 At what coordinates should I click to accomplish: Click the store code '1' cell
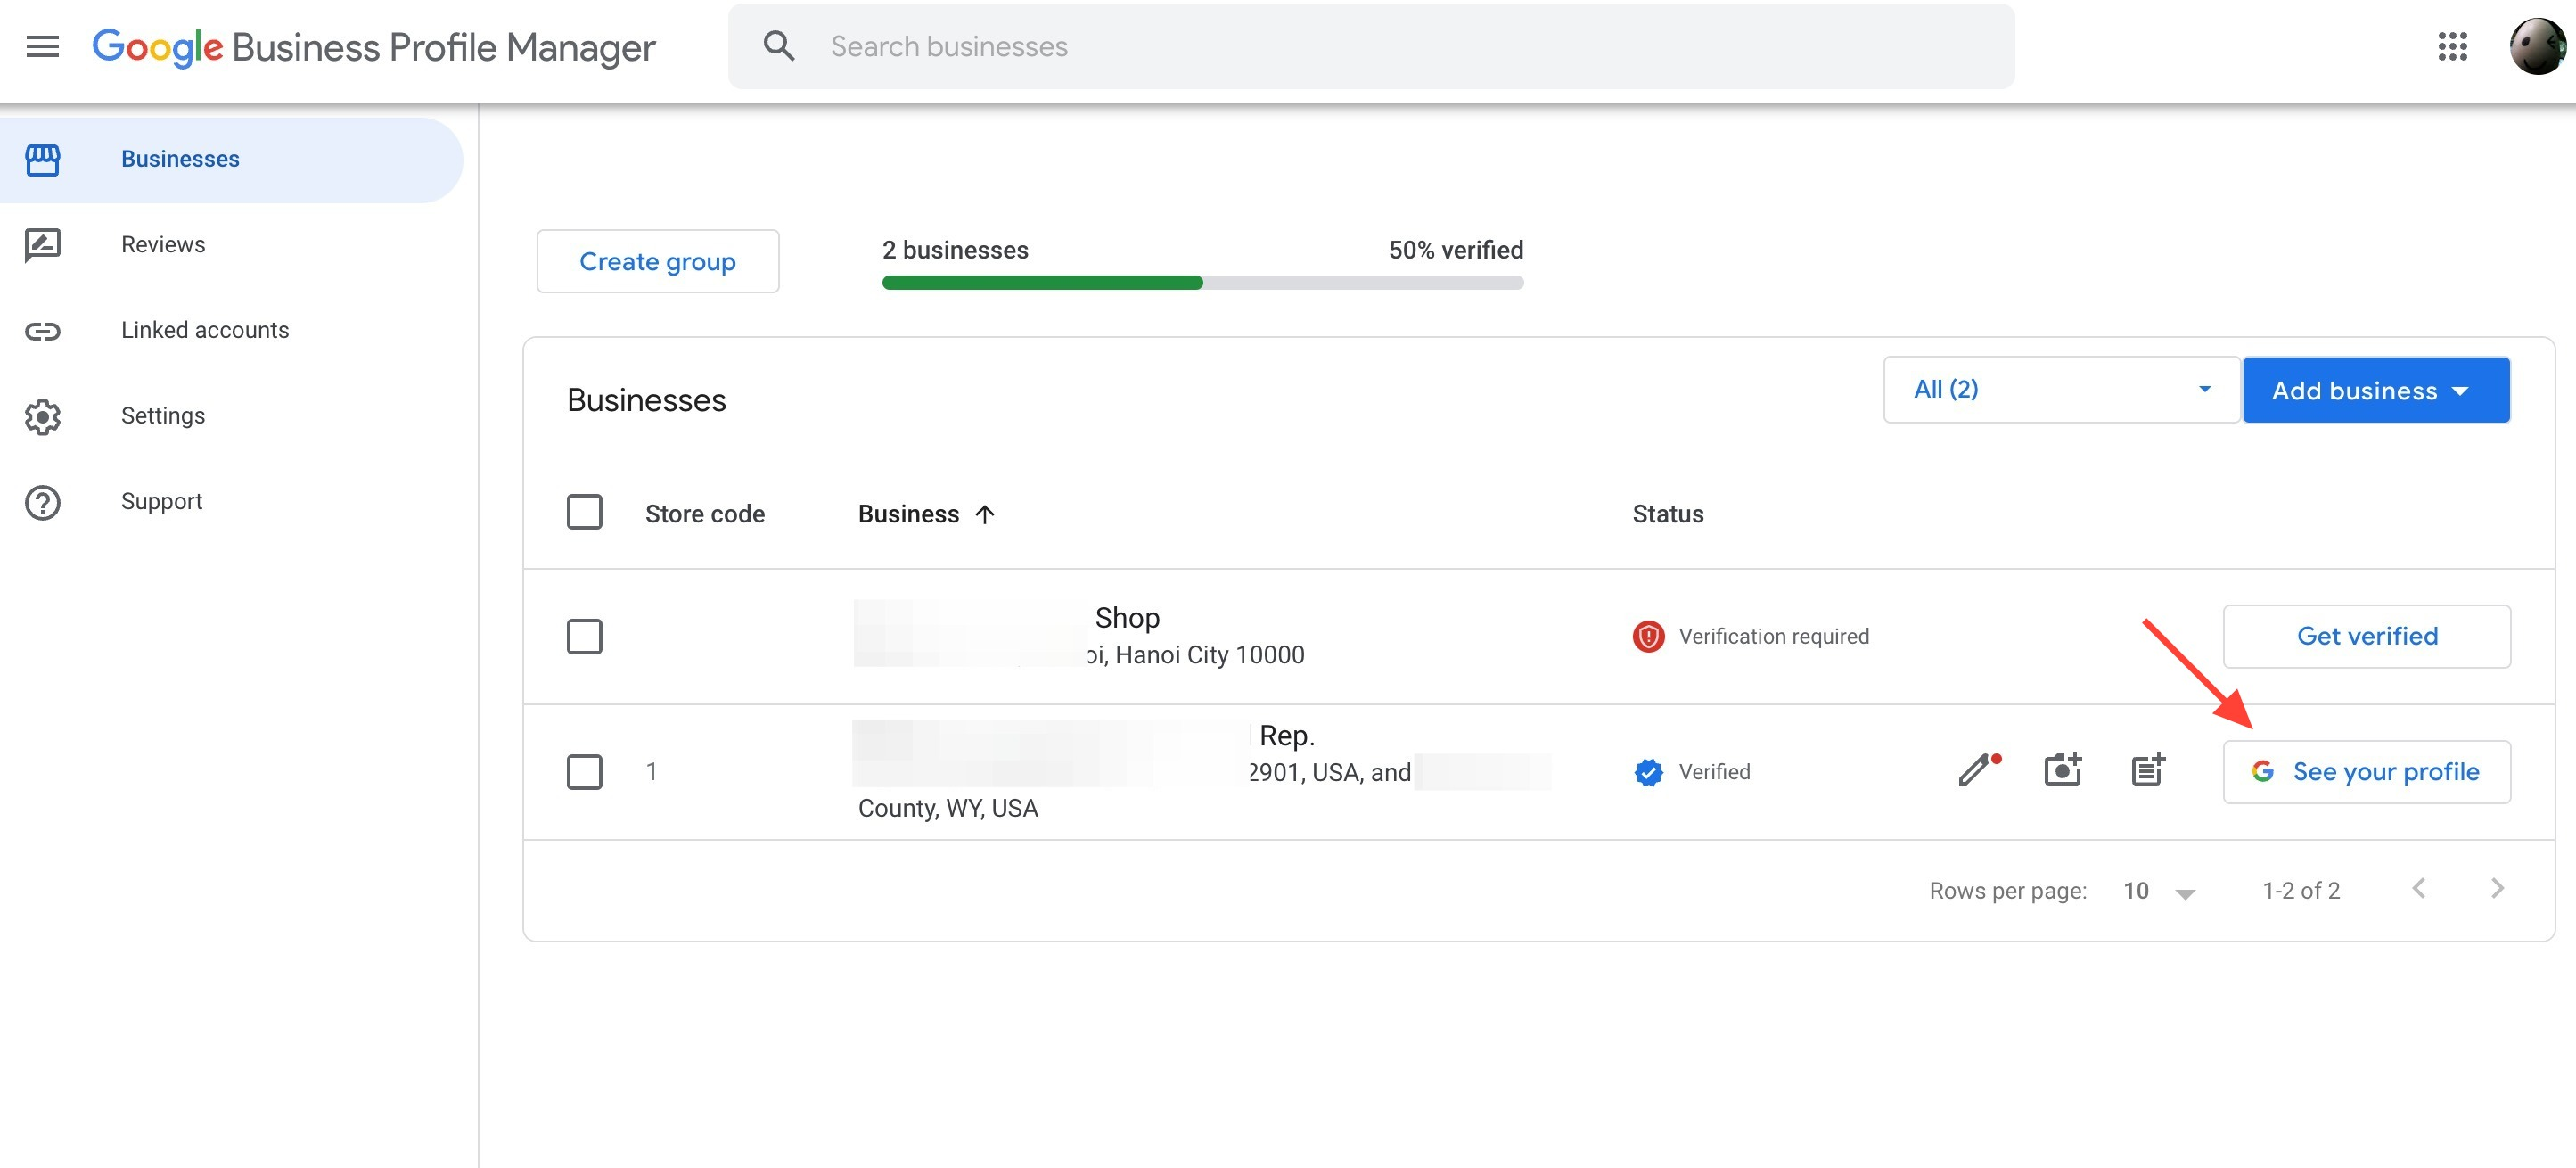tap(651, 772)
